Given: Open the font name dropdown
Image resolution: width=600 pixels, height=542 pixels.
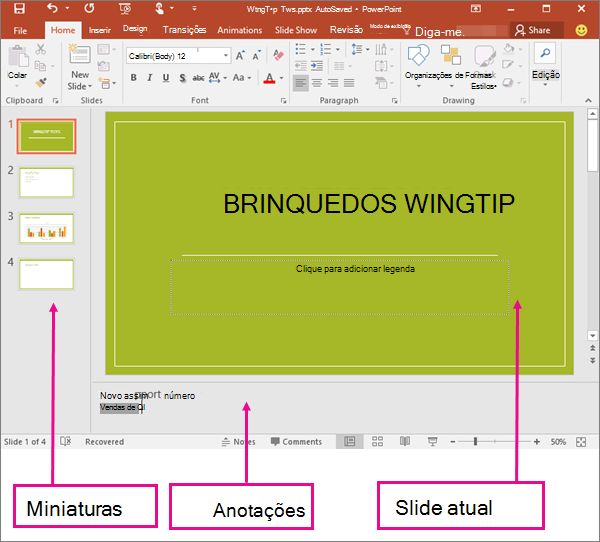Looking at the screenshot, I should [x=226, y=56].
